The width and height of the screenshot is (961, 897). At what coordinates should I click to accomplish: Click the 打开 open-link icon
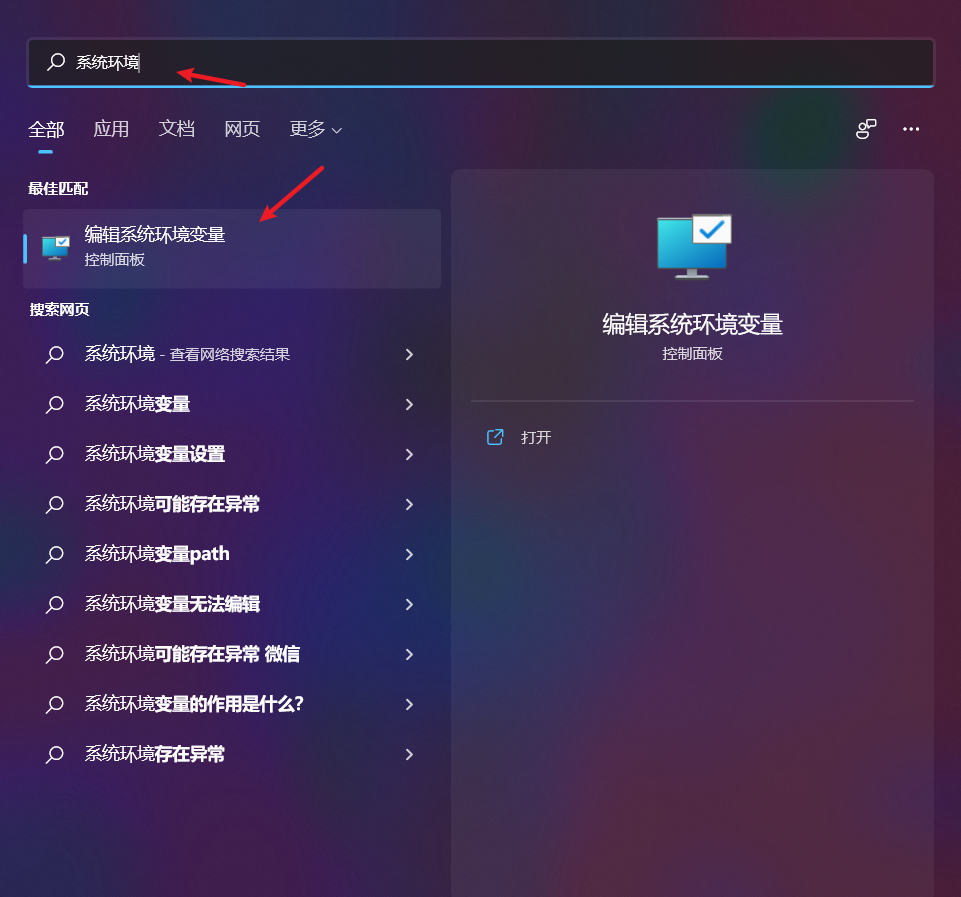click(x=495, y=437)
